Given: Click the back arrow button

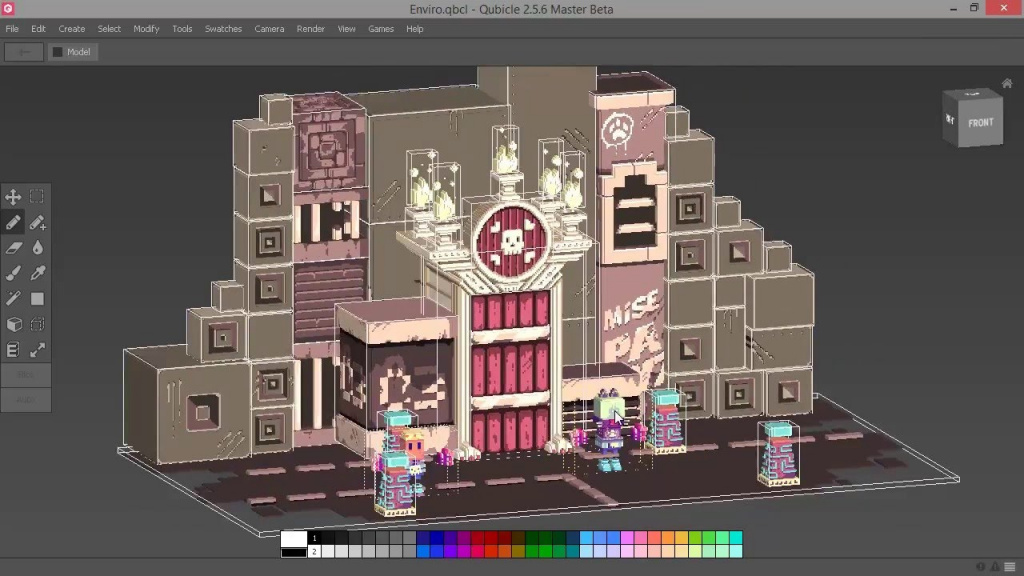Looking at the screenshot, I should click(24, 52).
